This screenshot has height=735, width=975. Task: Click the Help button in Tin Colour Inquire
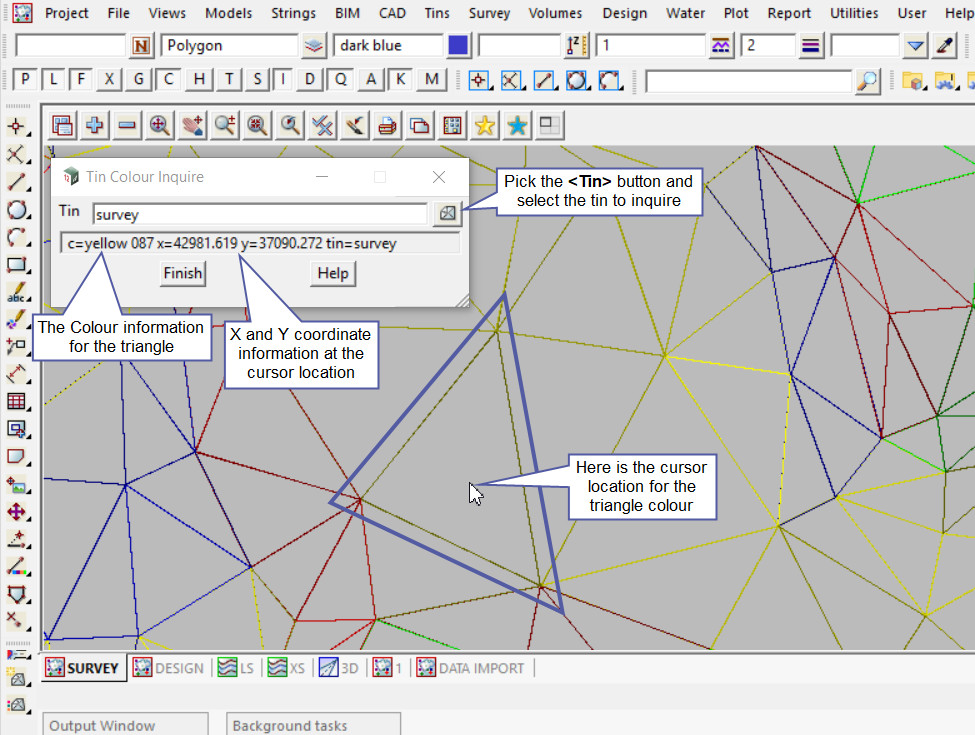(x=333, y=273)
